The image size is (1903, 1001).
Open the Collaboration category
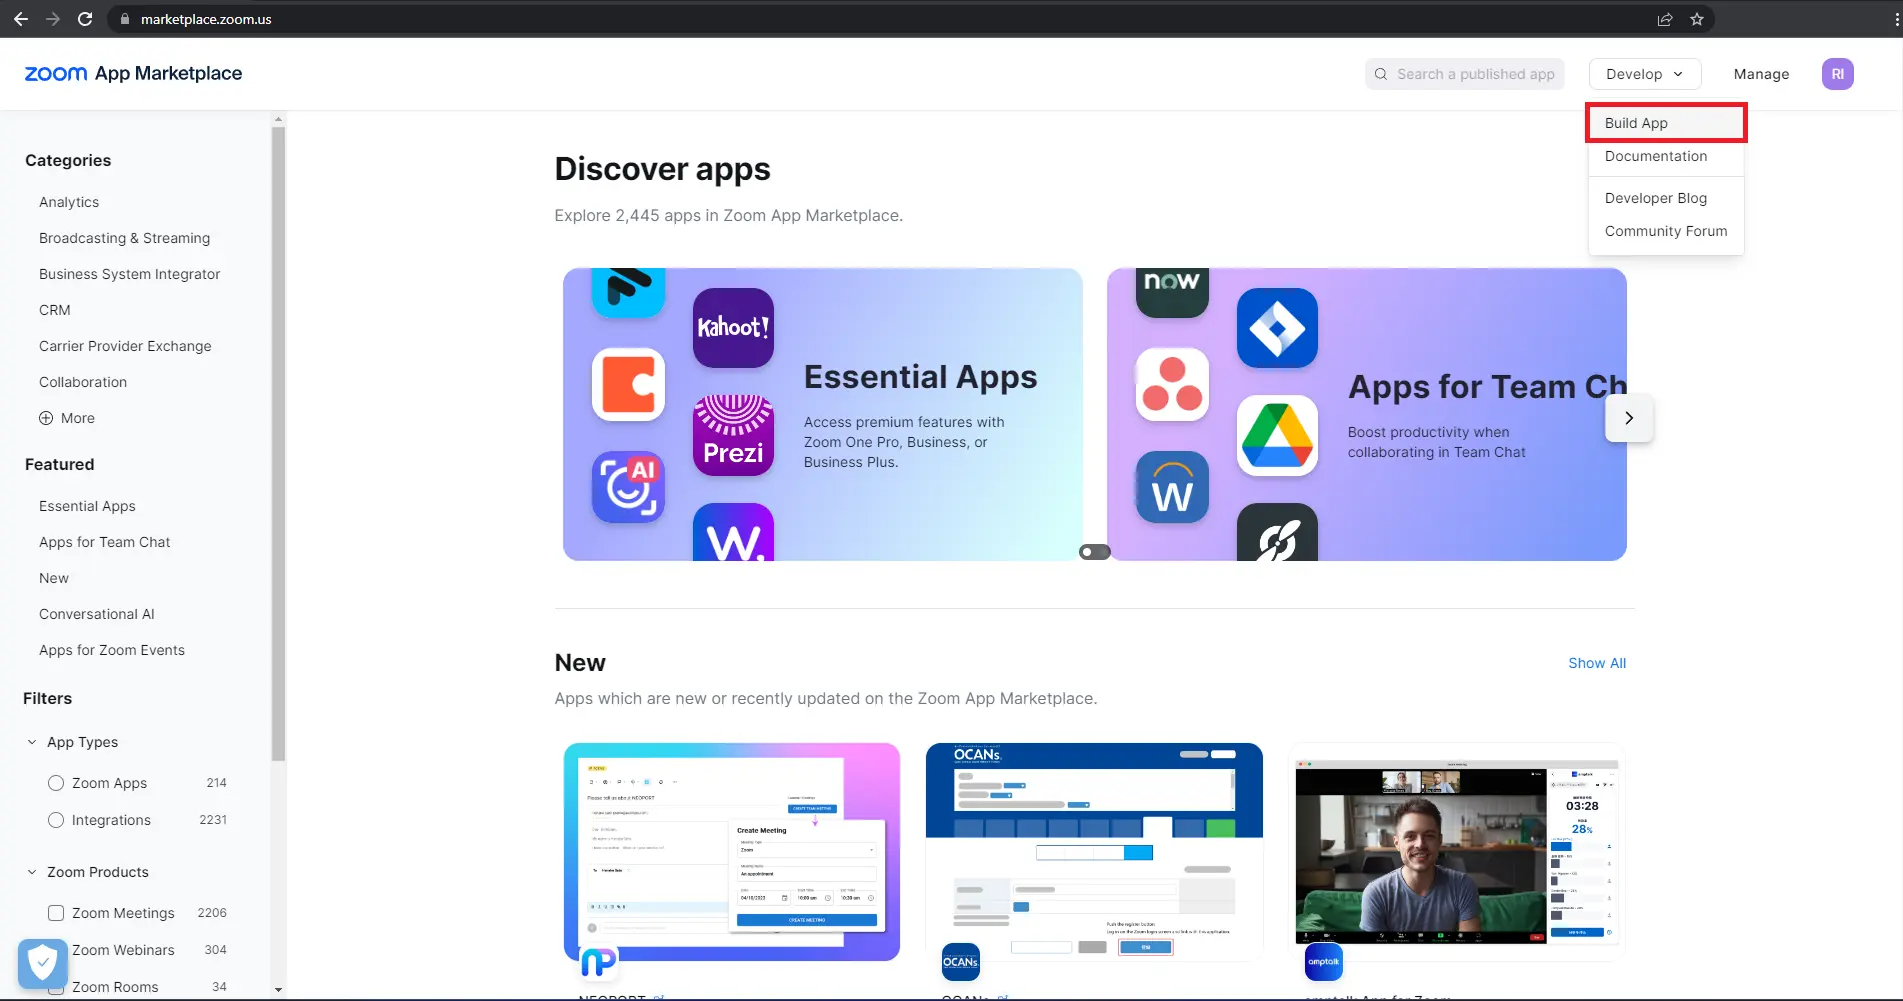[83, 382]
